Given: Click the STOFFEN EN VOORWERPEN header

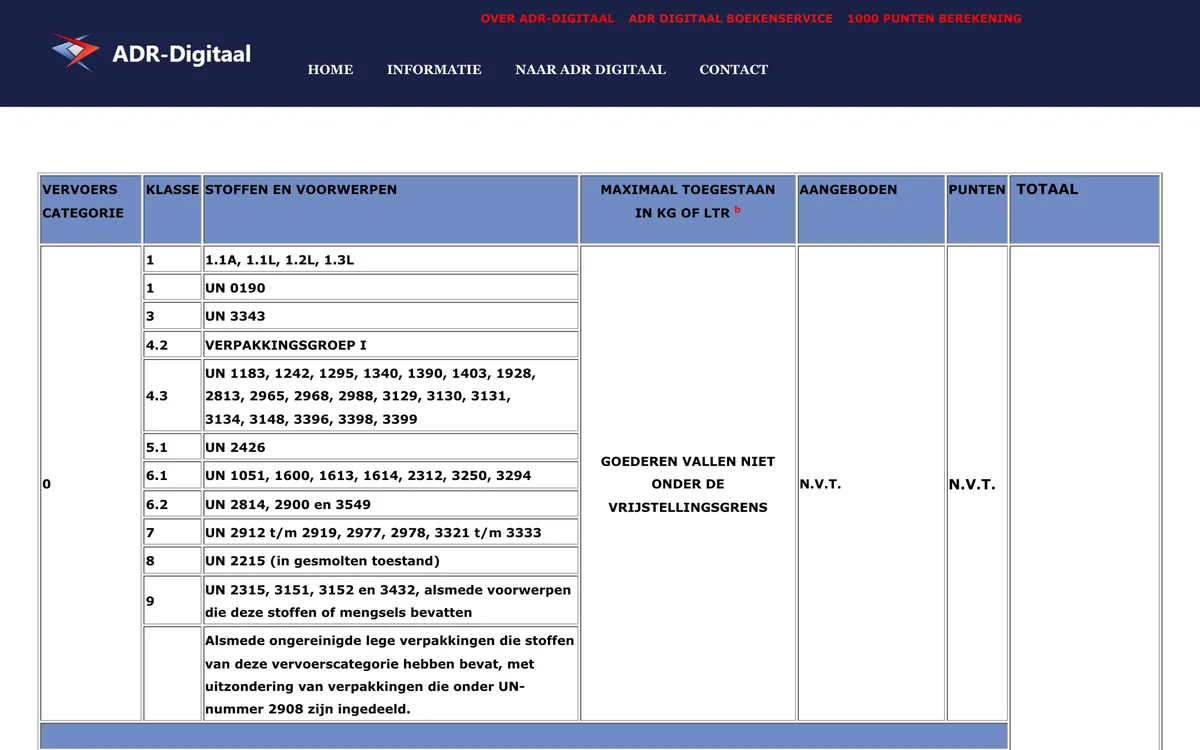Looking at the screenshot, I should point(391,210).
